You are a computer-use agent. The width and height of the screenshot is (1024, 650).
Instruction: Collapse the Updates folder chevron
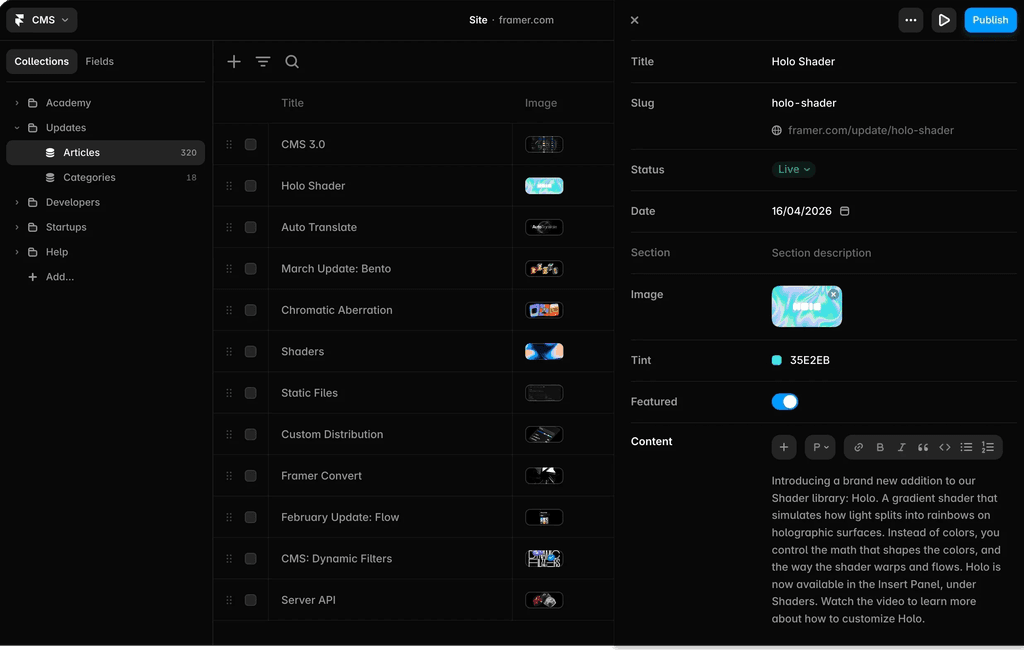click(17, 127)
